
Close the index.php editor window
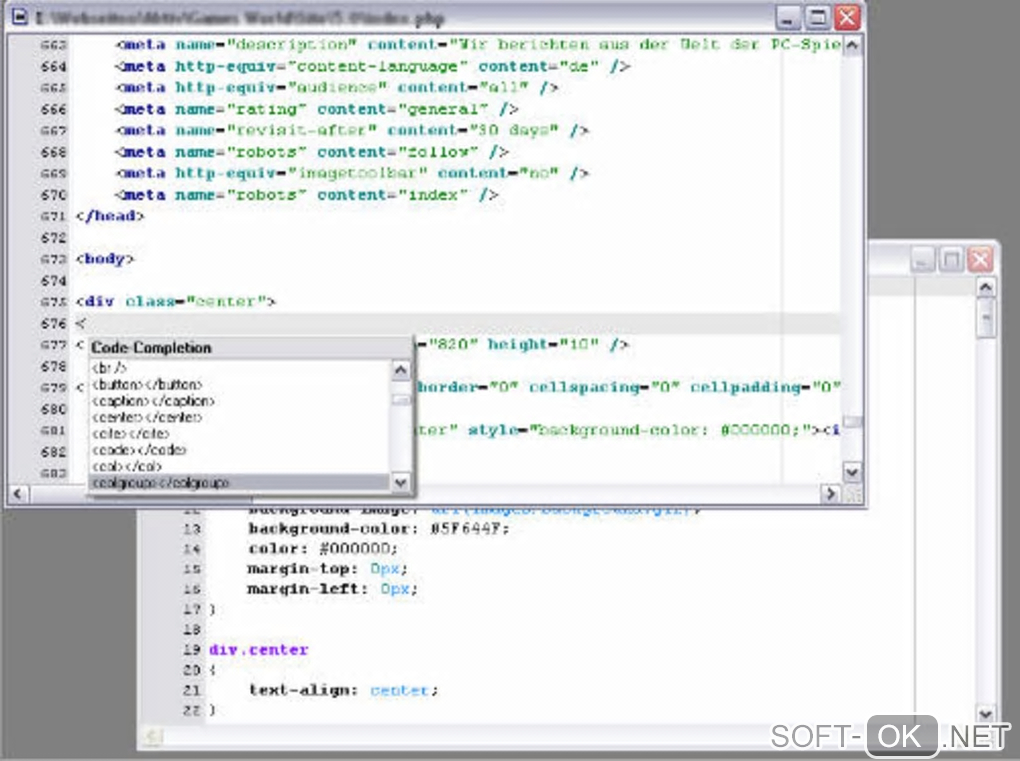pos(848,18)
